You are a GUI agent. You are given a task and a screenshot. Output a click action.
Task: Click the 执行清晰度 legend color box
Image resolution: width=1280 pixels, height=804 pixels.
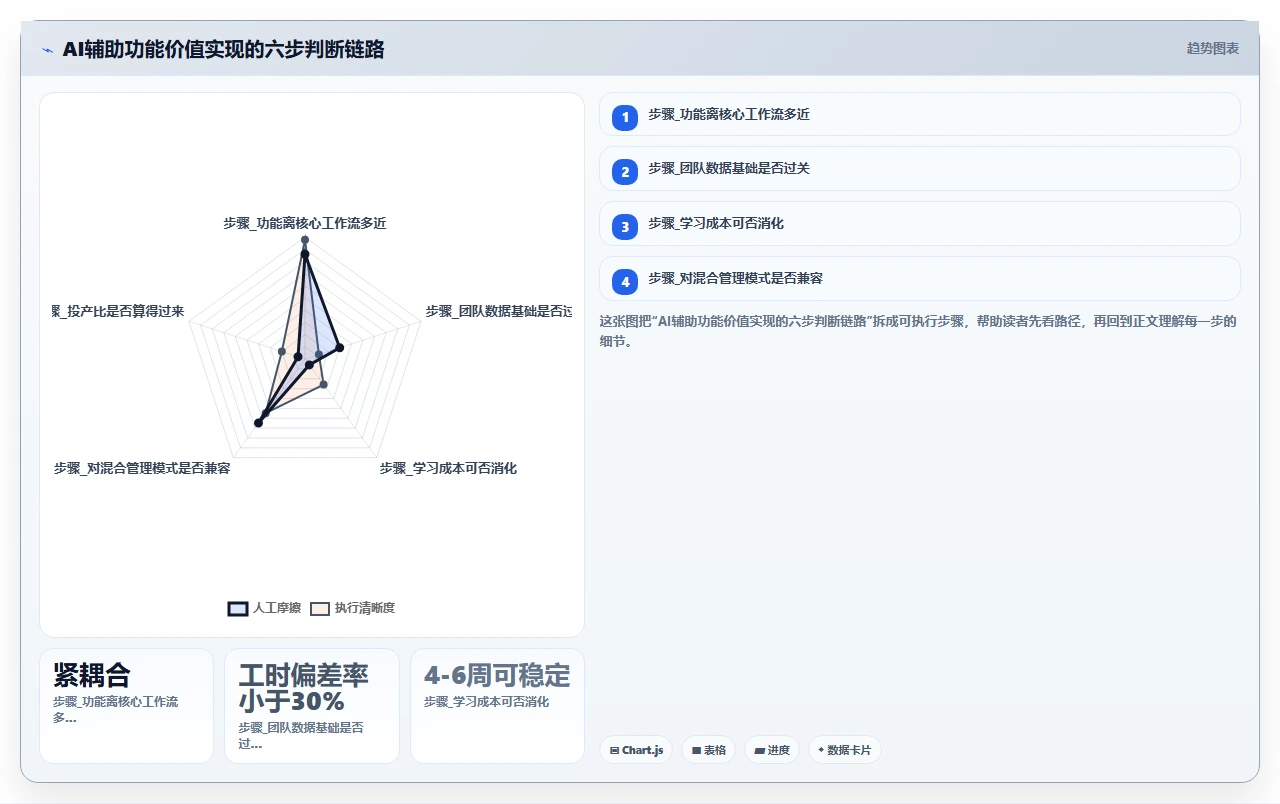click(319, 608)
